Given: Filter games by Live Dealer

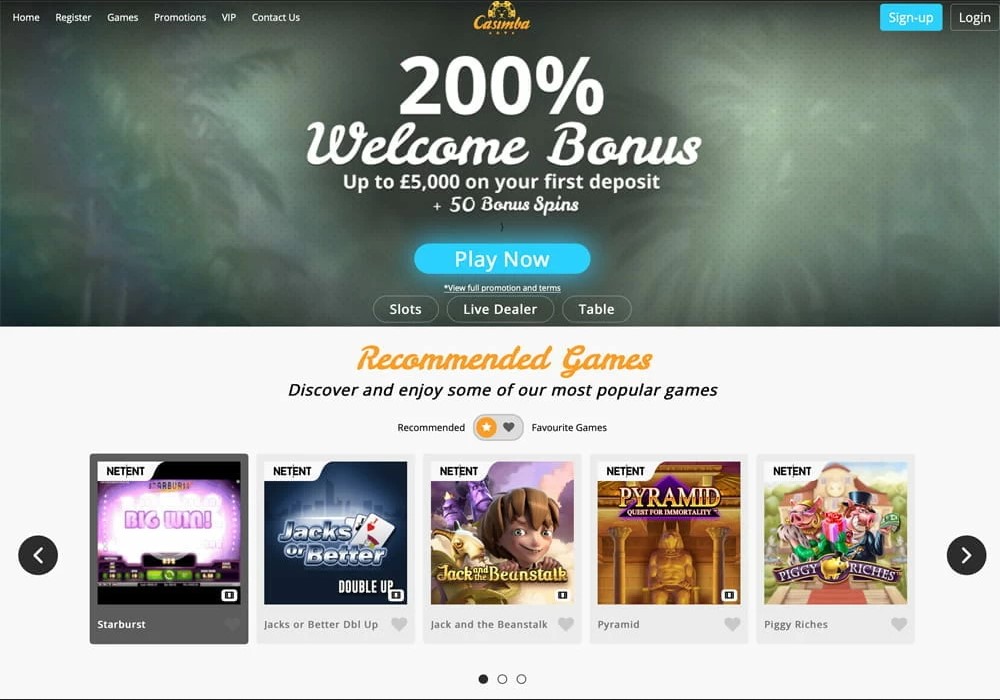Looking at the screenshot, I should click(500, 309).
